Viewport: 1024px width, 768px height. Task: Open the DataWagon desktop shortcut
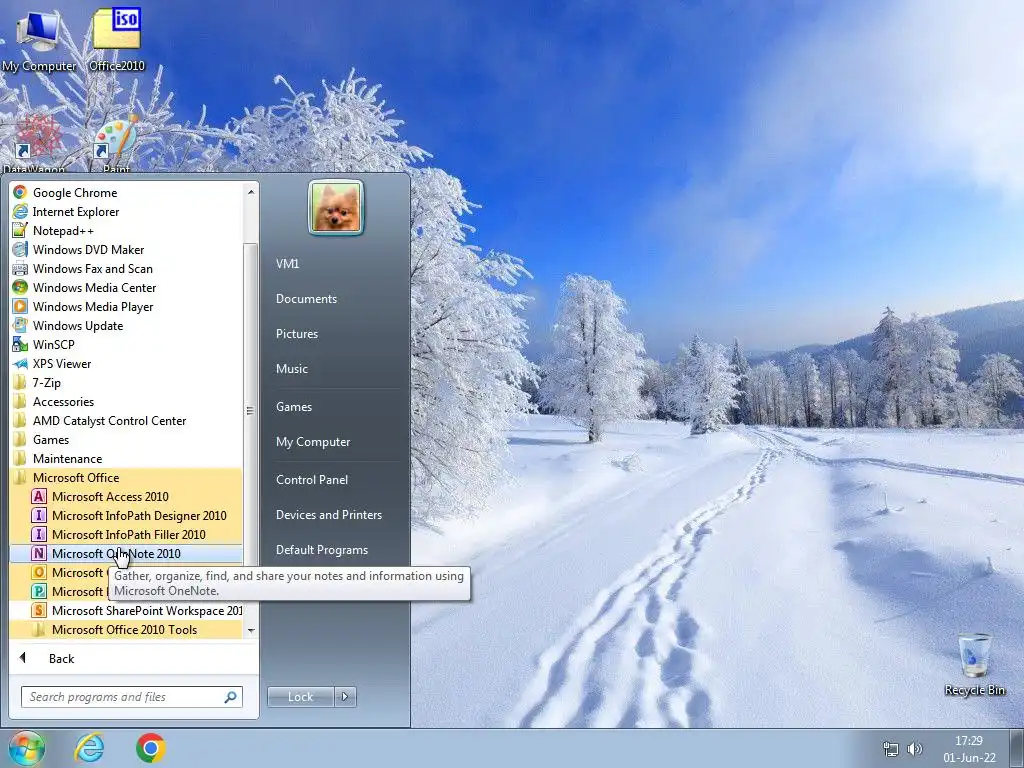click(36, 145)
